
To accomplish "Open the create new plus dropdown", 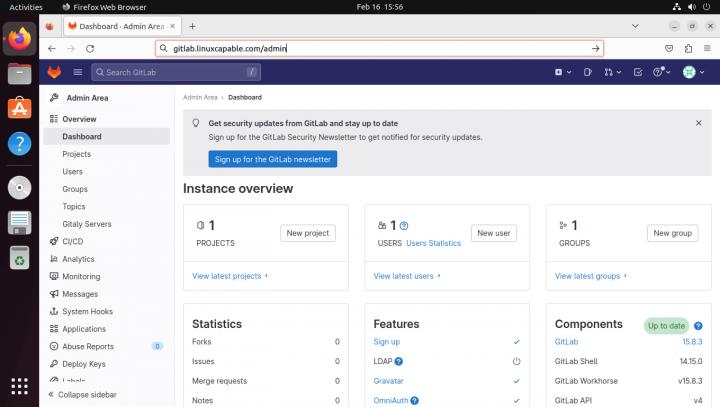I will click(x=561, y=72).
